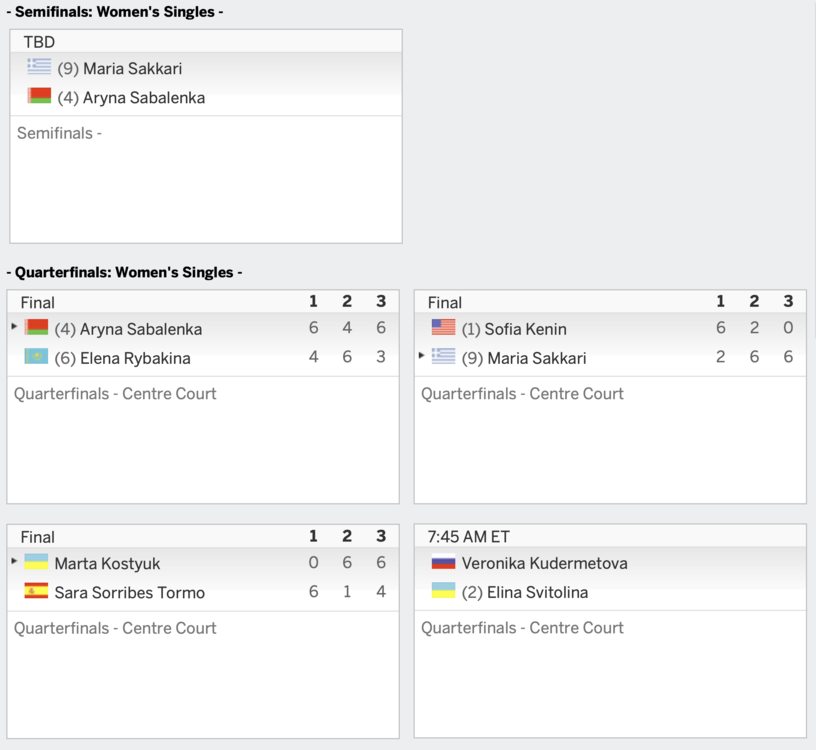
Task: Click the Quarterfinals: Women's Singles heading
Action: 124,272
